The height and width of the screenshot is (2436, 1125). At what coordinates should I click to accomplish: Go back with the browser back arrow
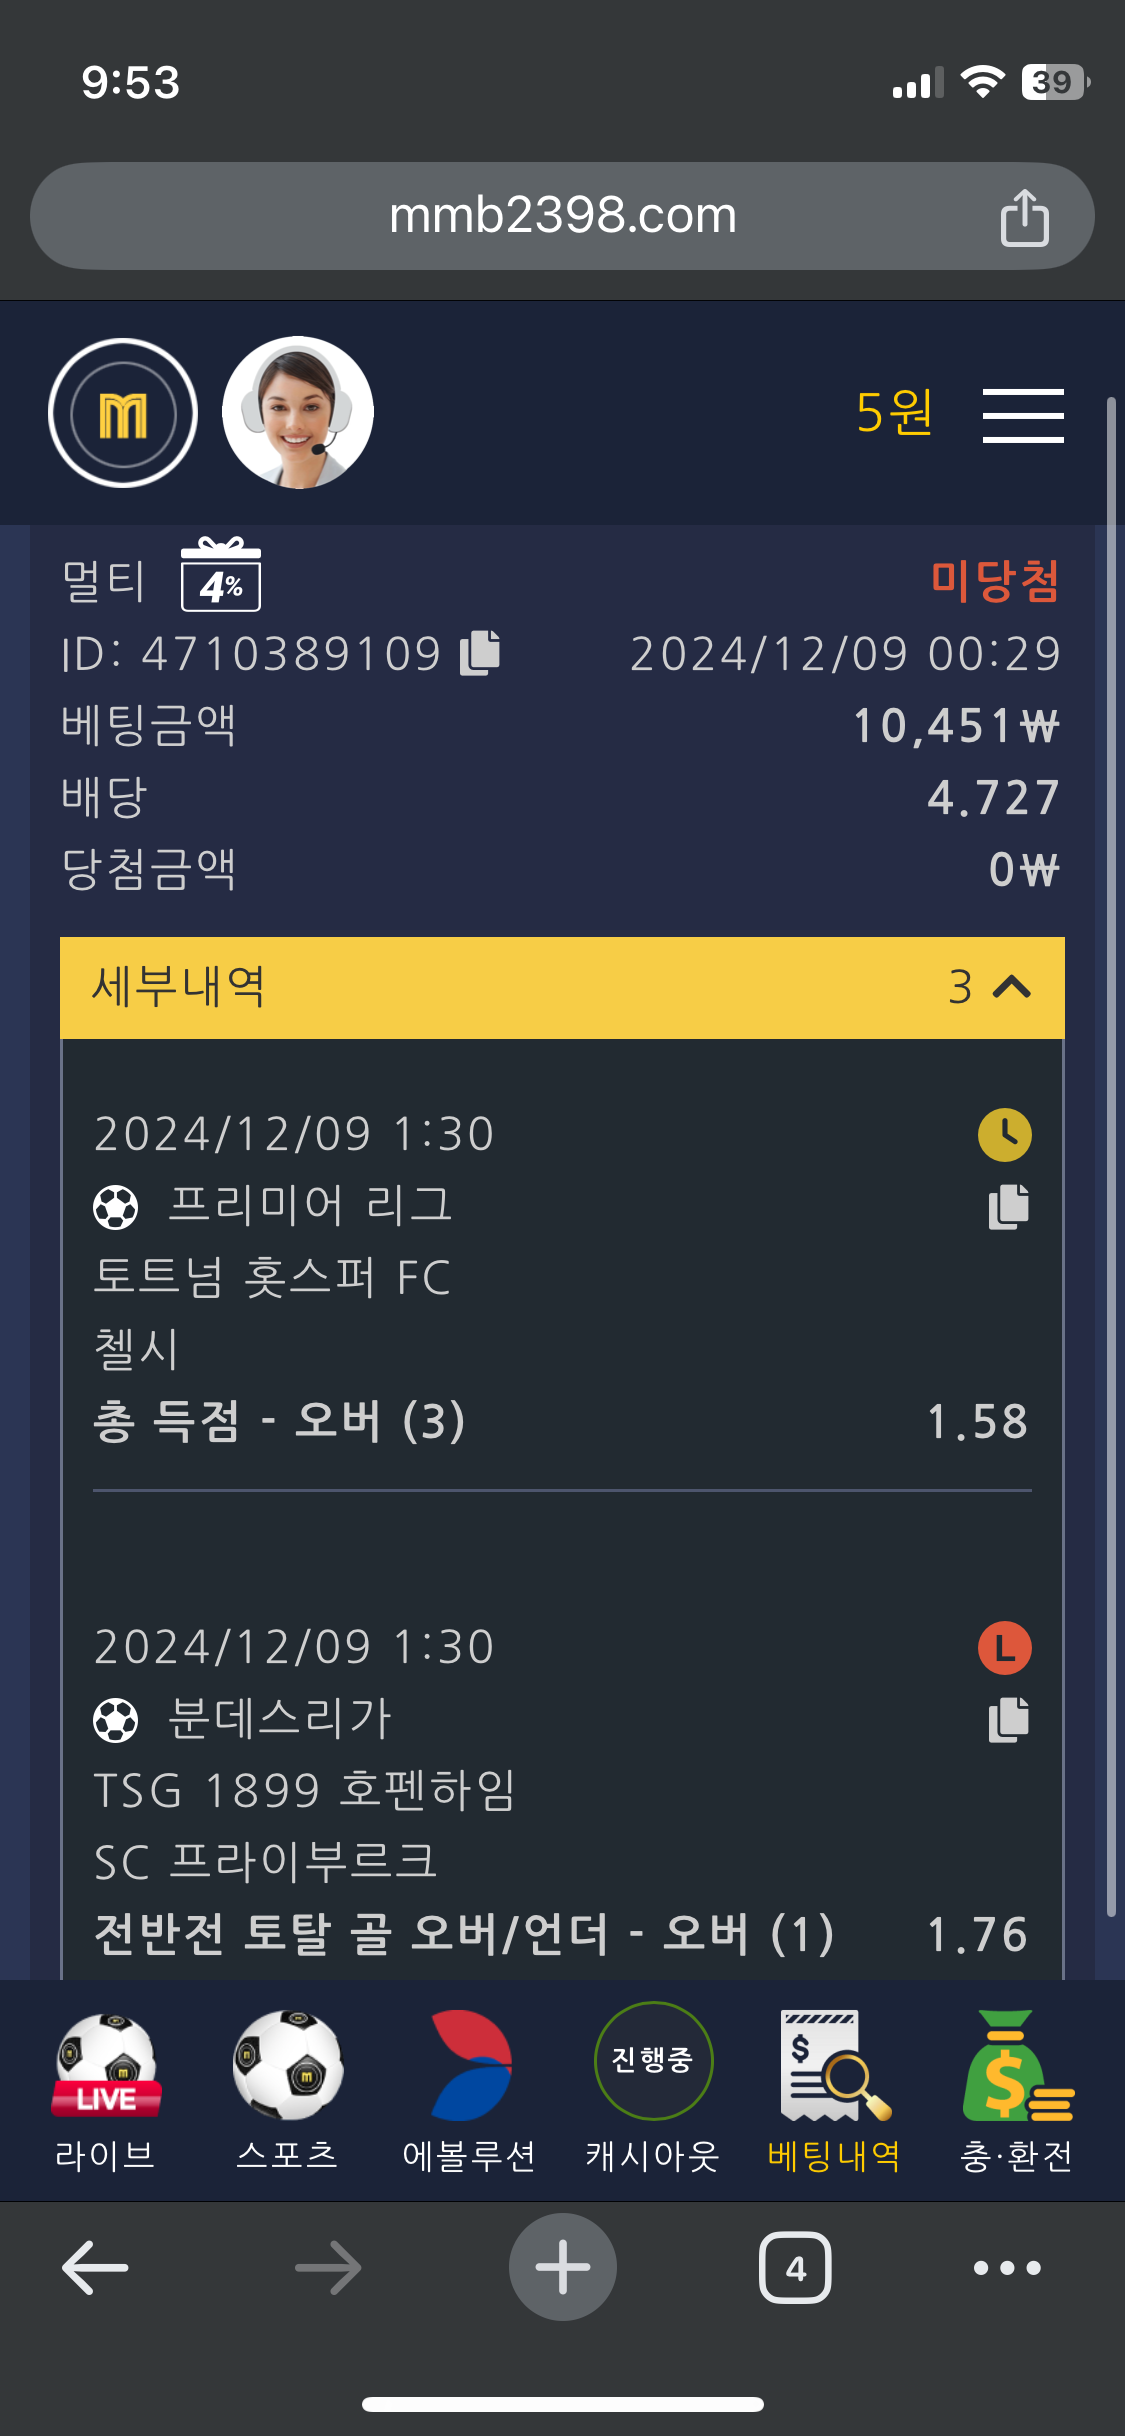coord(96,2267)
